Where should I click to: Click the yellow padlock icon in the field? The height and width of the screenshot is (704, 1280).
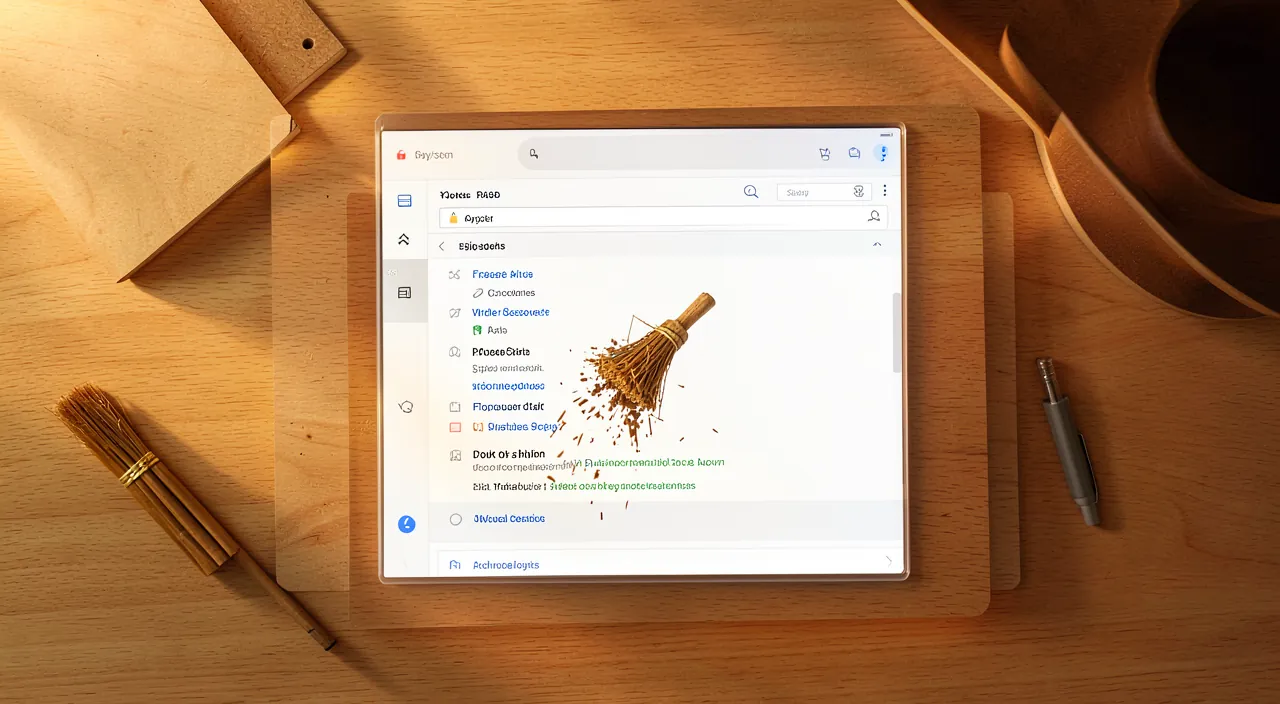(x=453, y=218)
